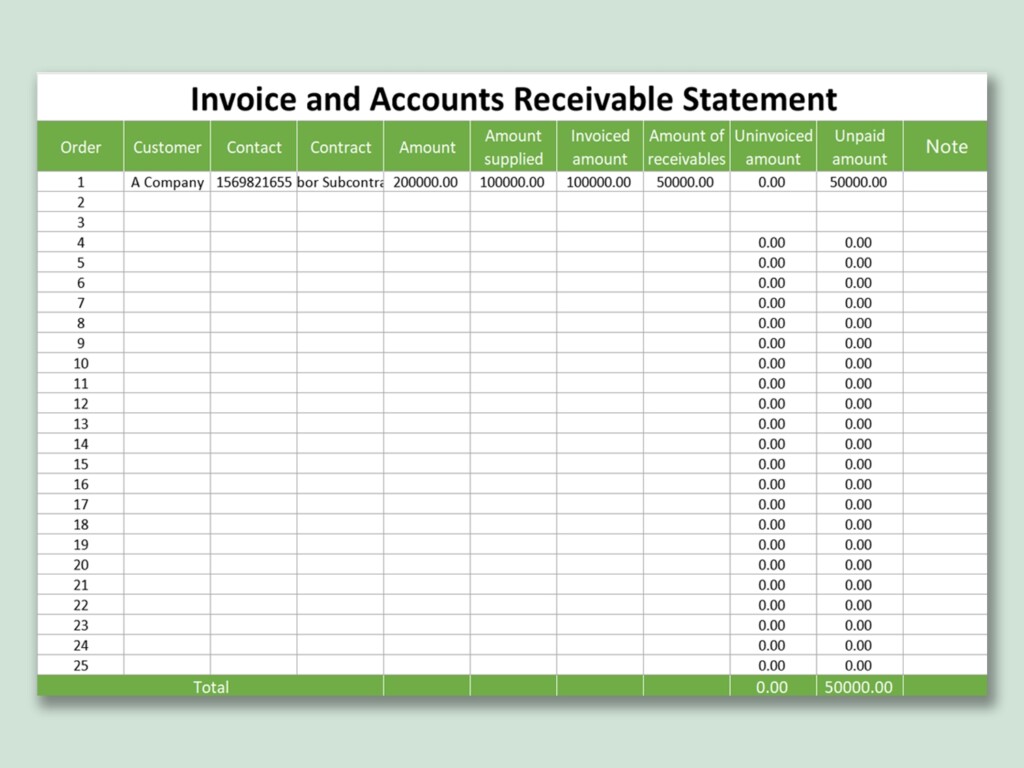Click the Unpaid 0.00 cell in row 14
Screen dimensions: 1024x768
[x=858, y=444]
